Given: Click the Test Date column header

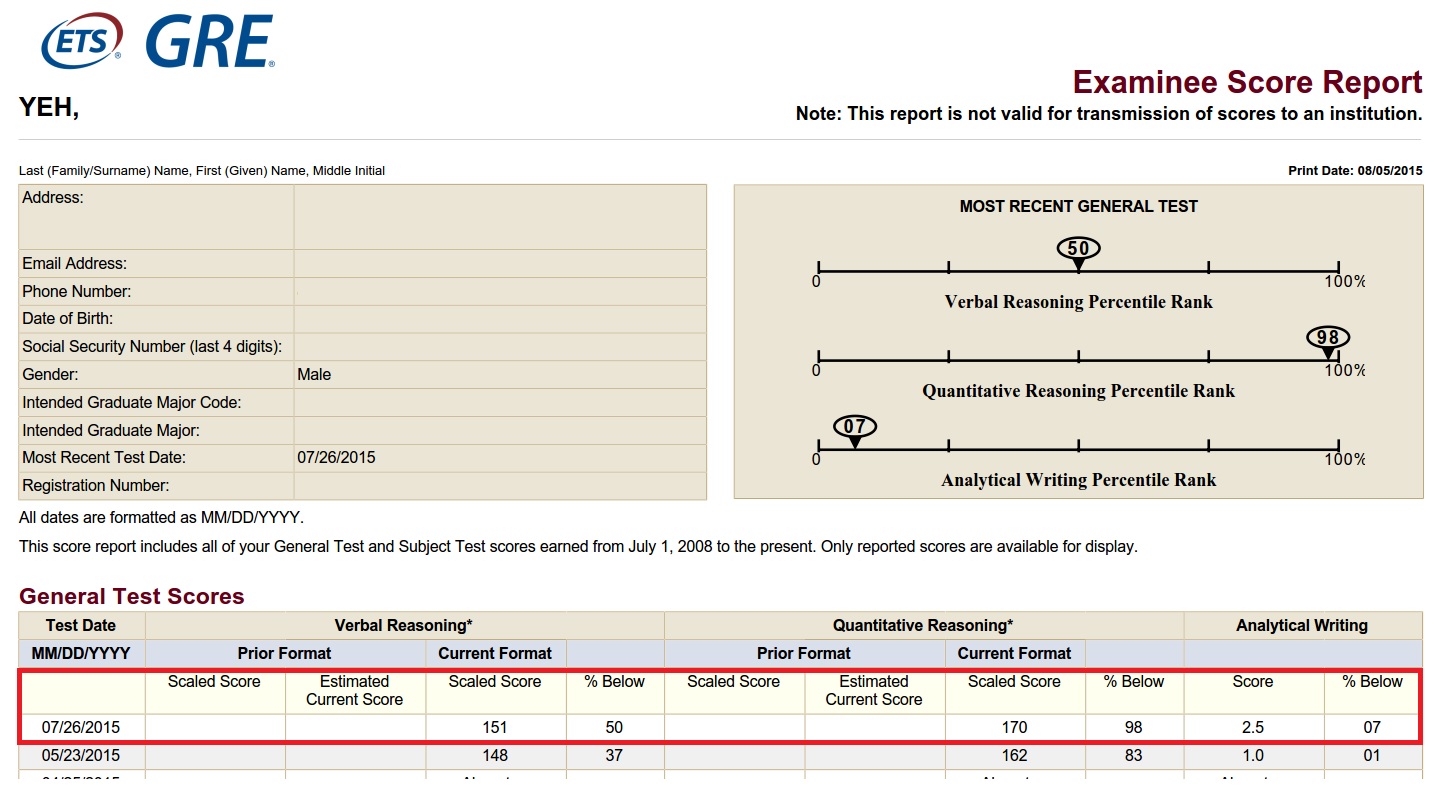Looking at the screenshot, I should [x=81, y=626].
